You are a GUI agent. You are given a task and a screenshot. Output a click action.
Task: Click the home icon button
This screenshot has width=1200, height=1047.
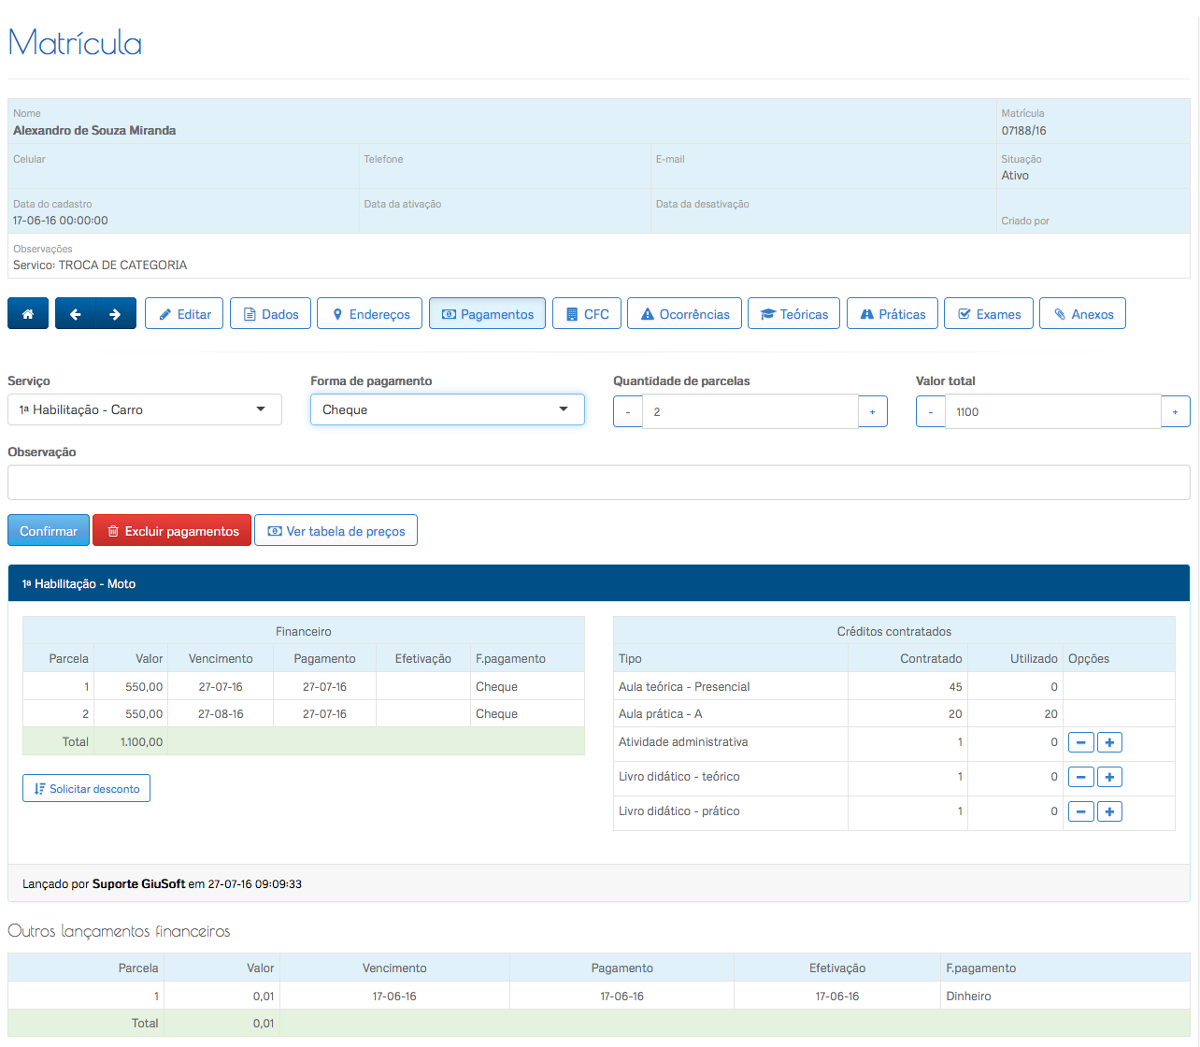pyautogui.click(x=28, y=314)
